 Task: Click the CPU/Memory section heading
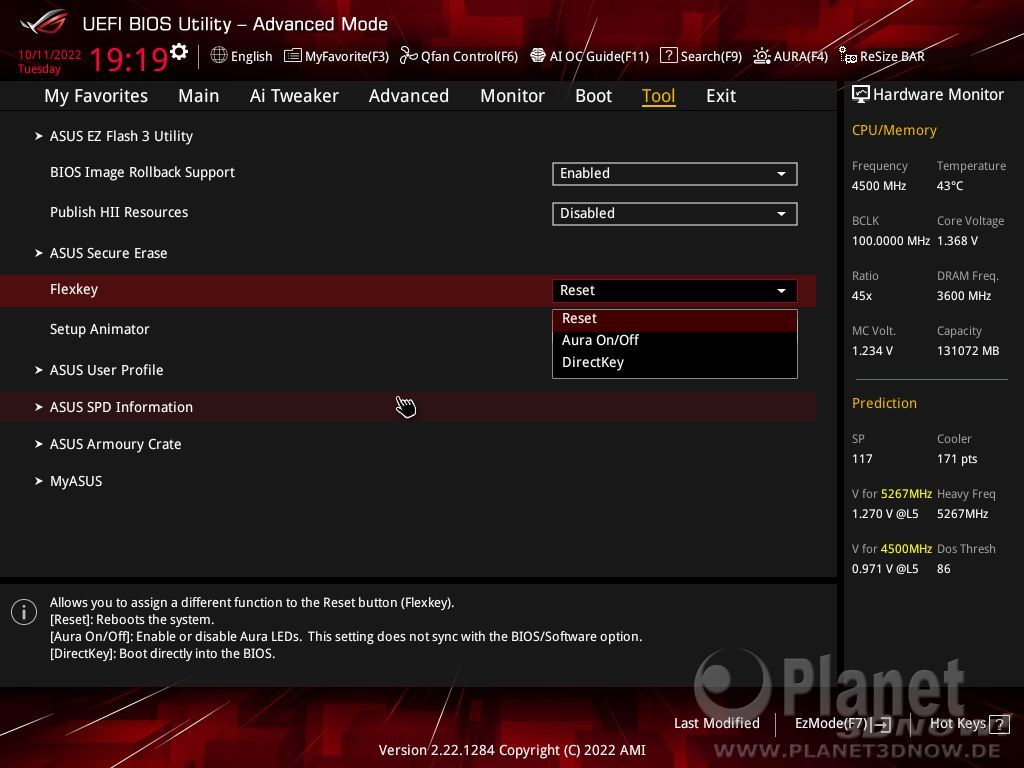pos(894,130)
